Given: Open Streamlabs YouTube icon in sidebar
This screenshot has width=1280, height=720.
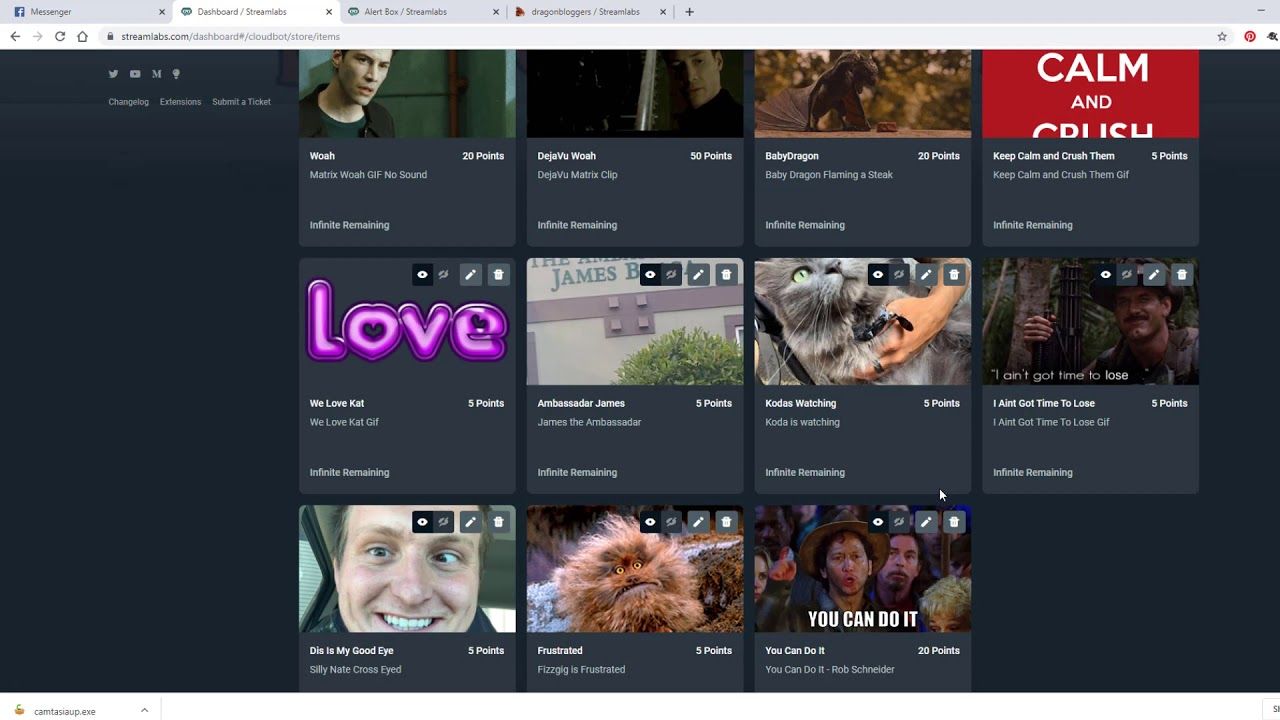Looking at the screenshot, I should point(135,74).
